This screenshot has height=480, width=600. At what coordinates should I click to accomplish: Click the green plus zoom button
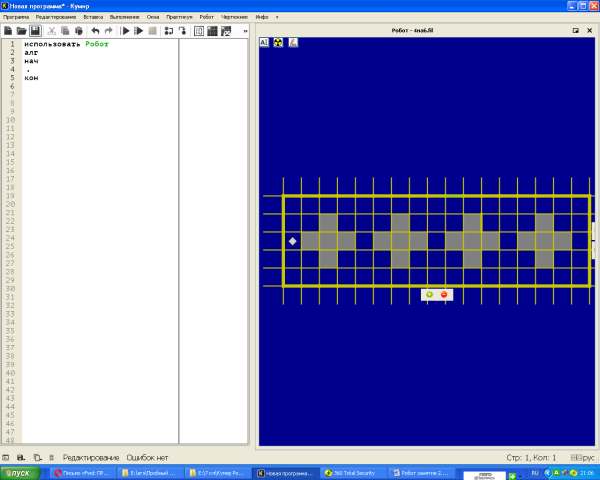[429, 294]
